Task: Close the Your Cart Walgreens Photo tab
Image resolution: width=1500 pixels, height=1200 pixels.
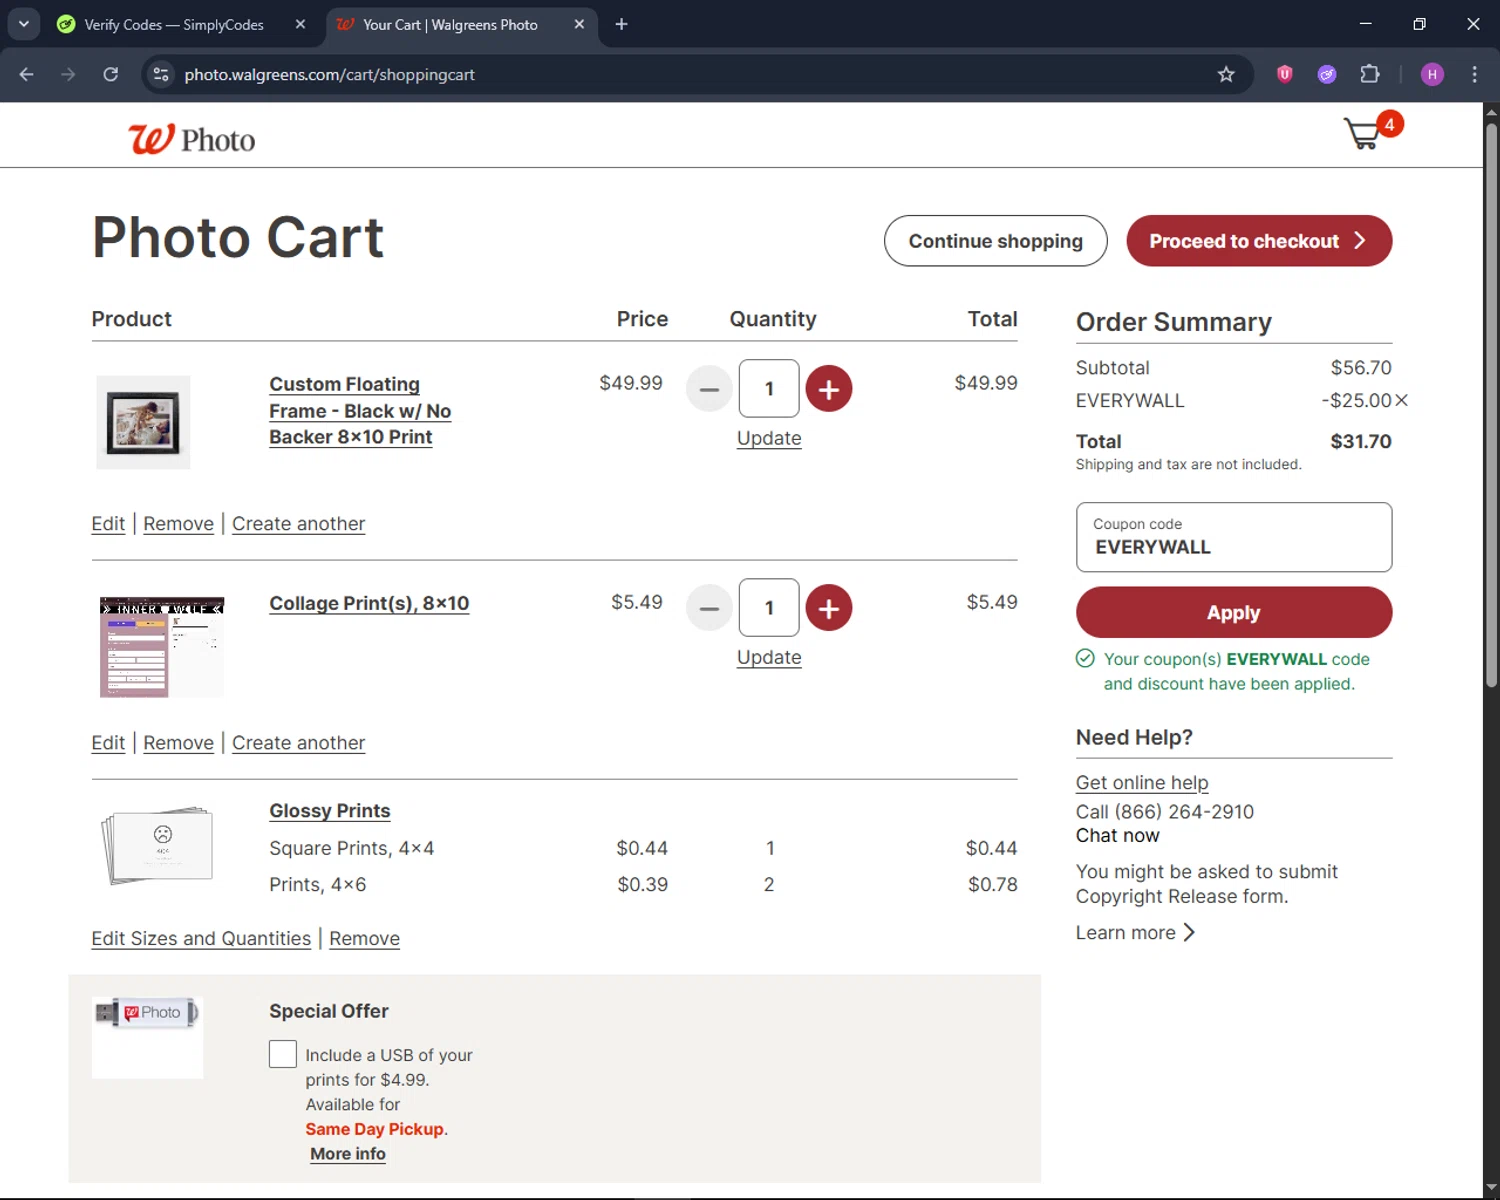Action: point(579,24)
